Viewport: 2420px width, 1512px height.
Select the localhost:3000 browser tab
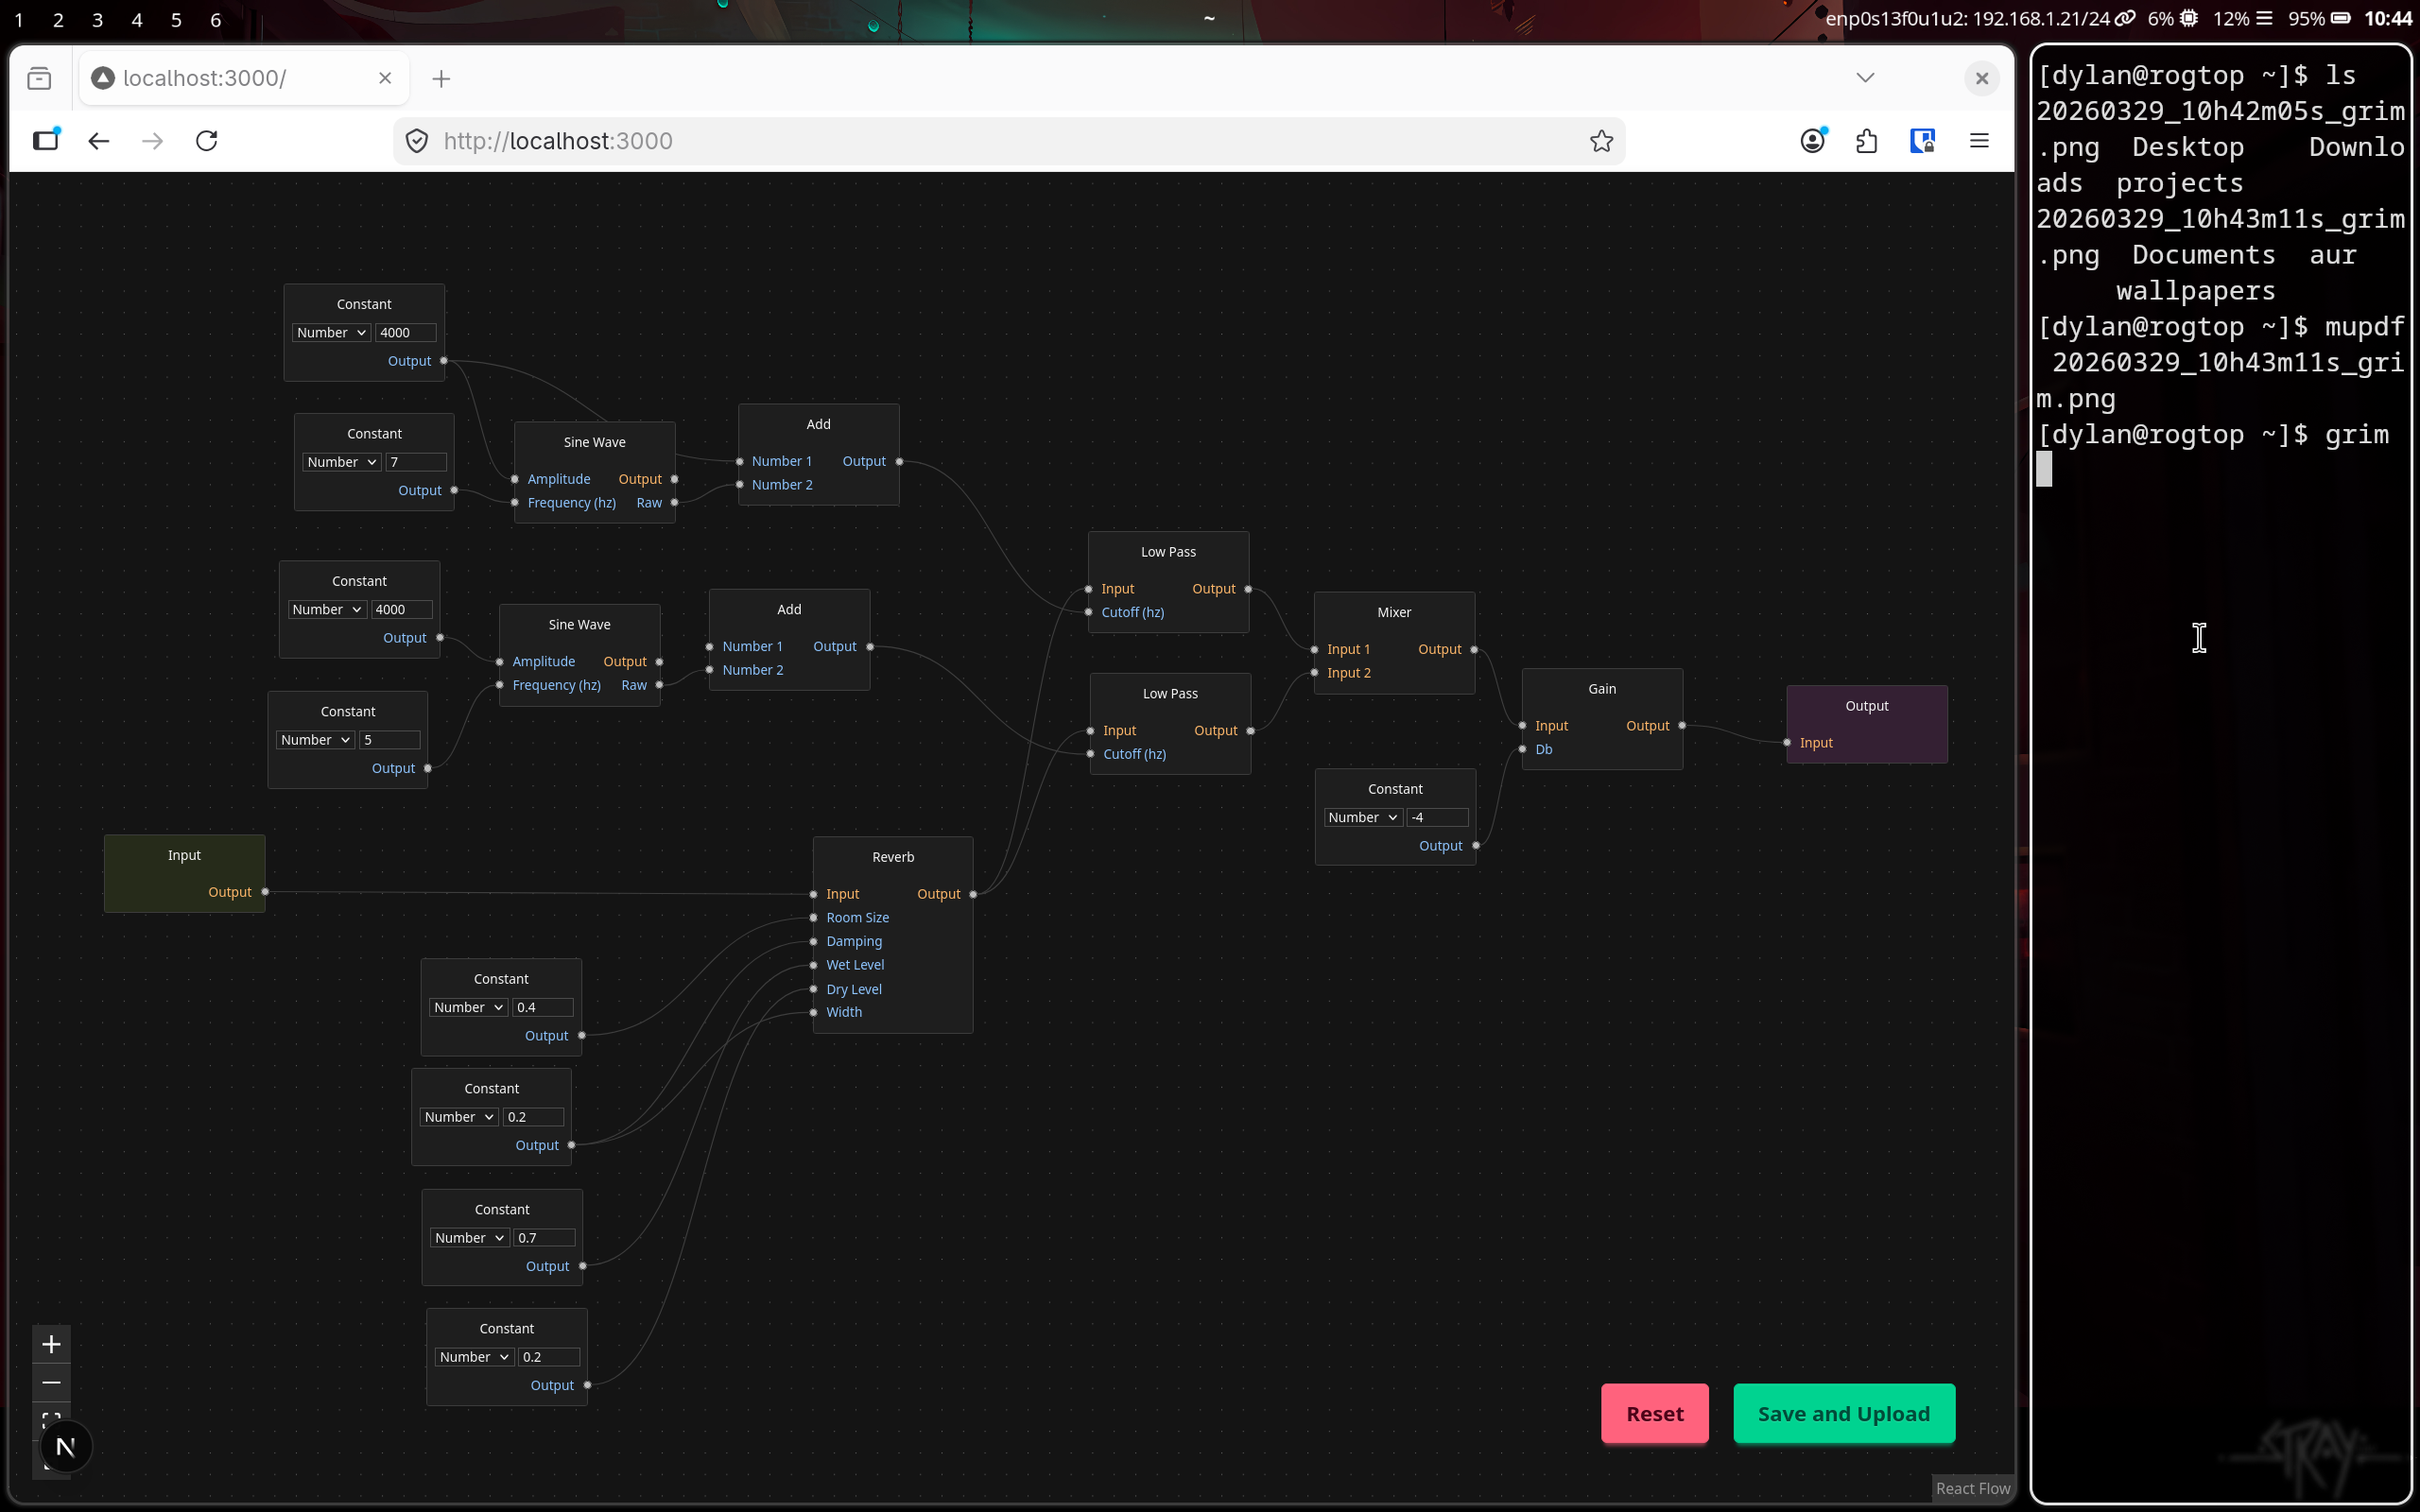[x=230, y=79]
